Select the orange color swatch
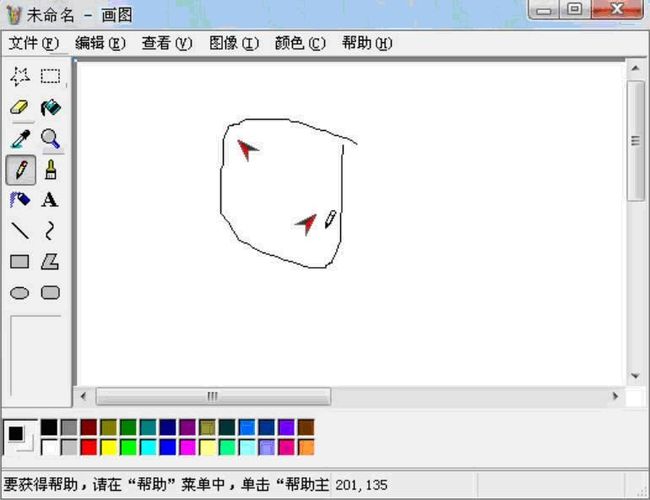The height and width of the screenshot is (500, 650). pos(306,447)
